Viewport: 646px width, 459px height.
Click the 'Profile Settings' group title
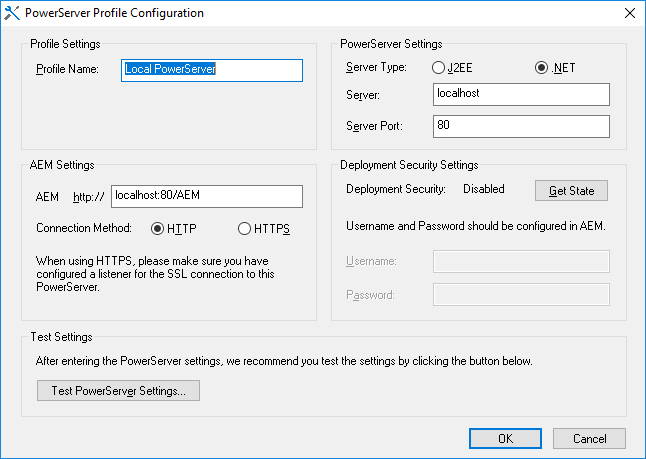(x=65, y=44)
